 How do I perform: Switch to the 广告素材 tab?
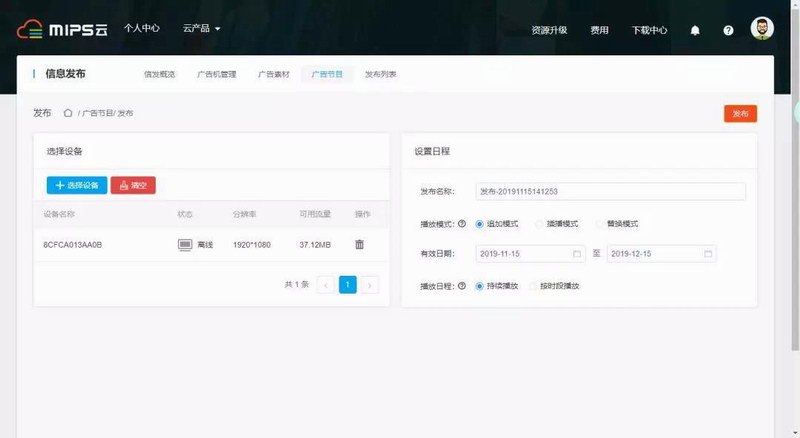(273, 74)
